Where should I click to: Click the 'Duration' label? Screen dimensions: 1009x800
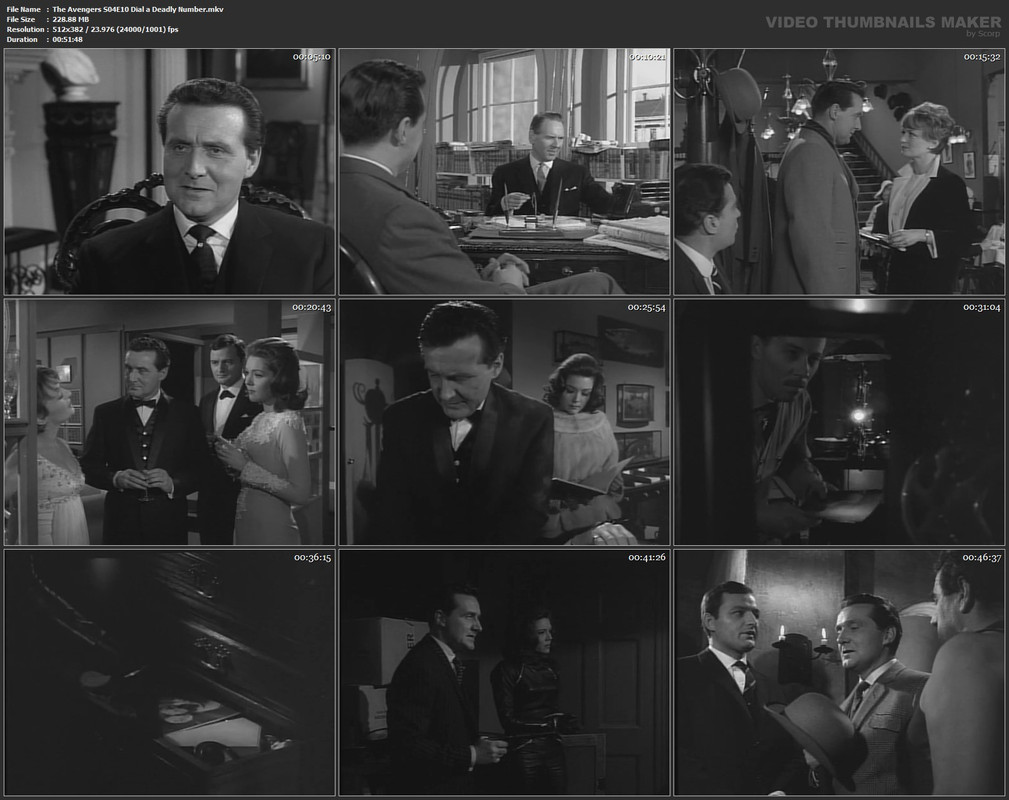(23, 39)
